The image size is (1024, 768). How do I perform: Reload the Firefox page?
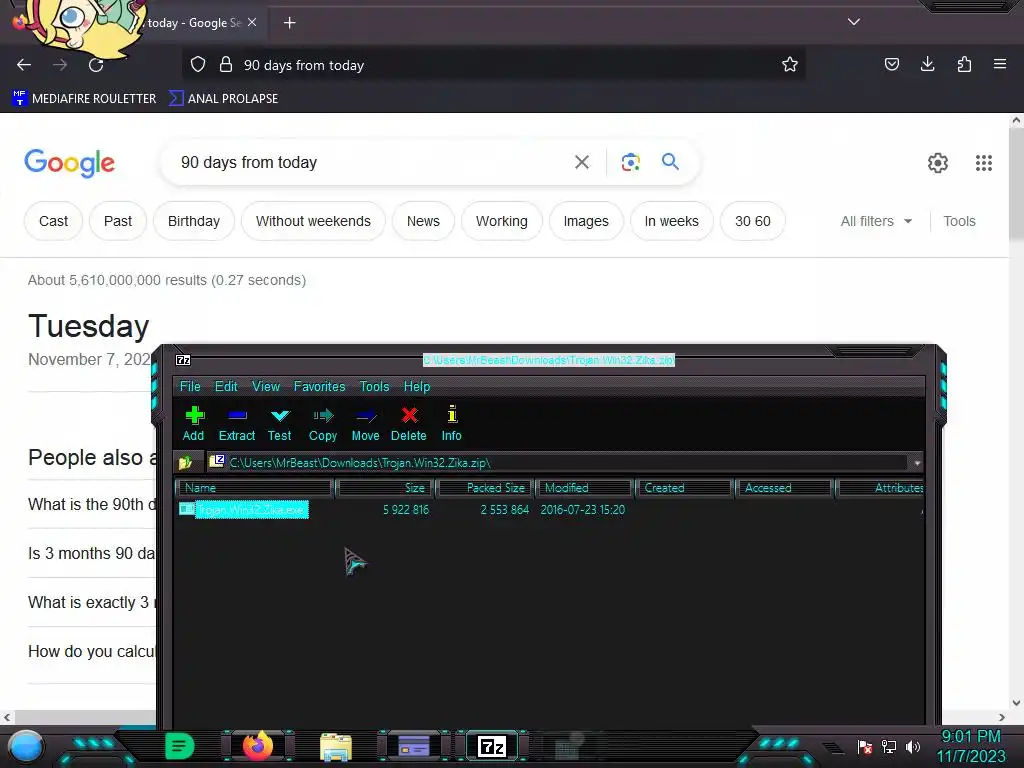(x=96, y=65)
